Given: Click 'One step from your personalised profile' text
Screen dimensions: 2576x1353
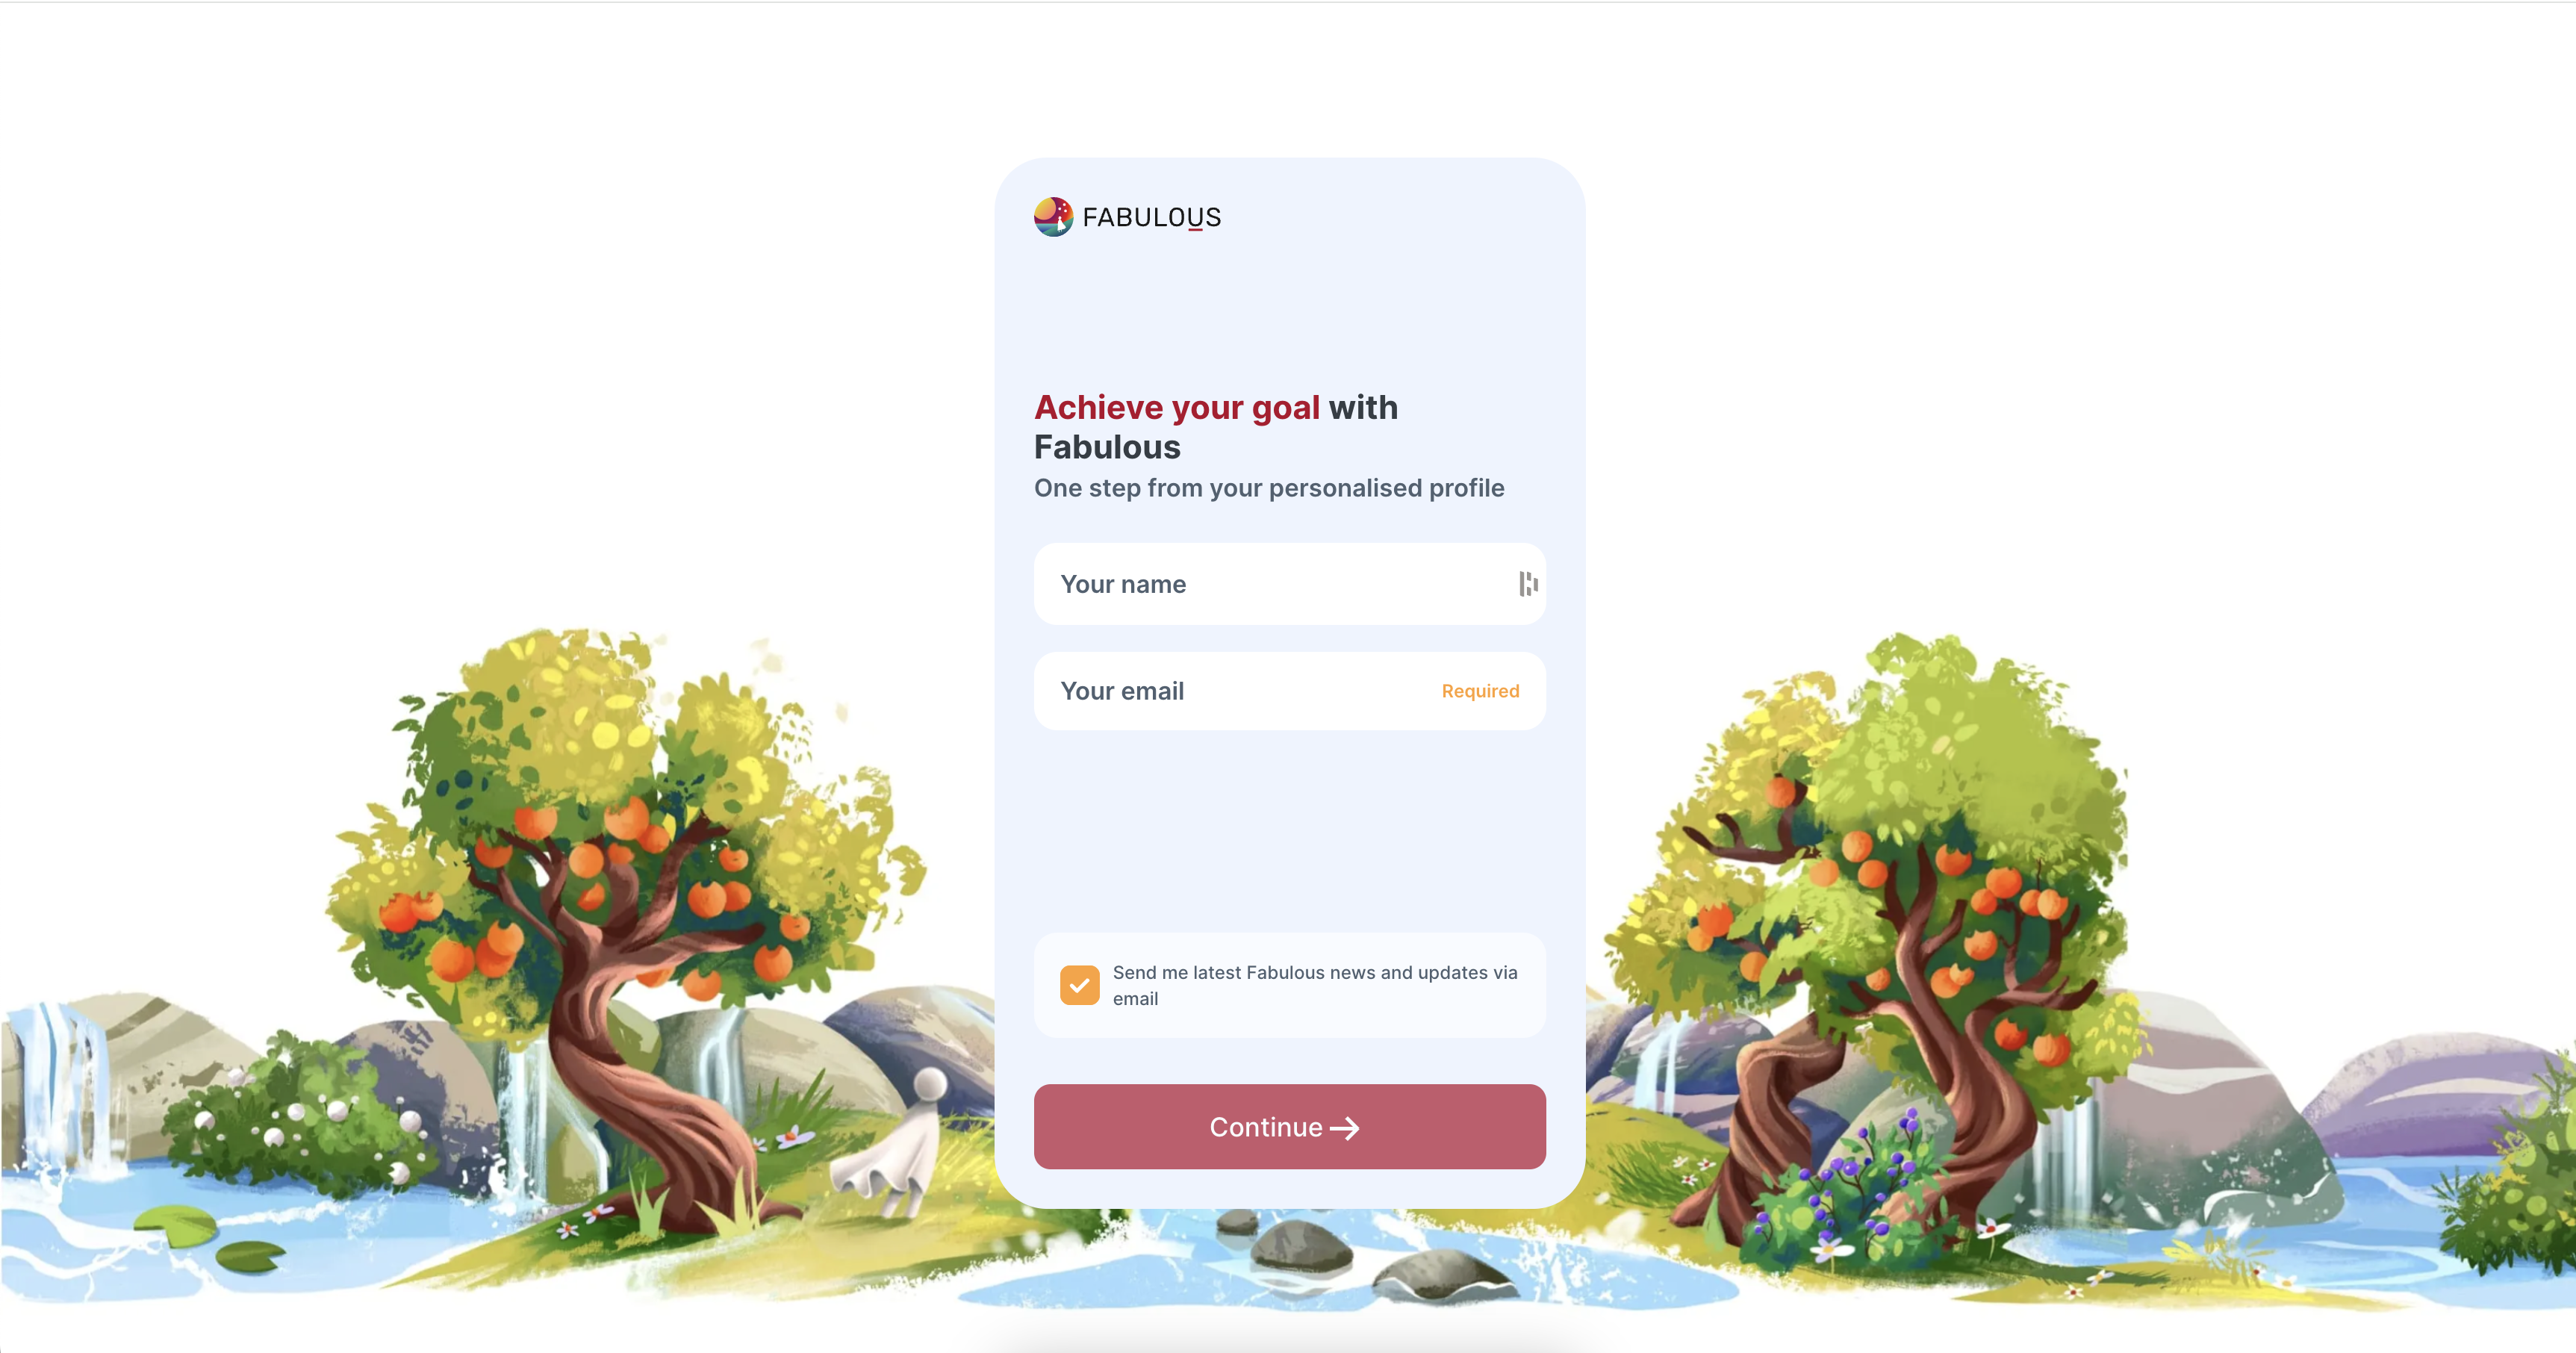Looking at the screenshot, I should (x=1269, y=488).
